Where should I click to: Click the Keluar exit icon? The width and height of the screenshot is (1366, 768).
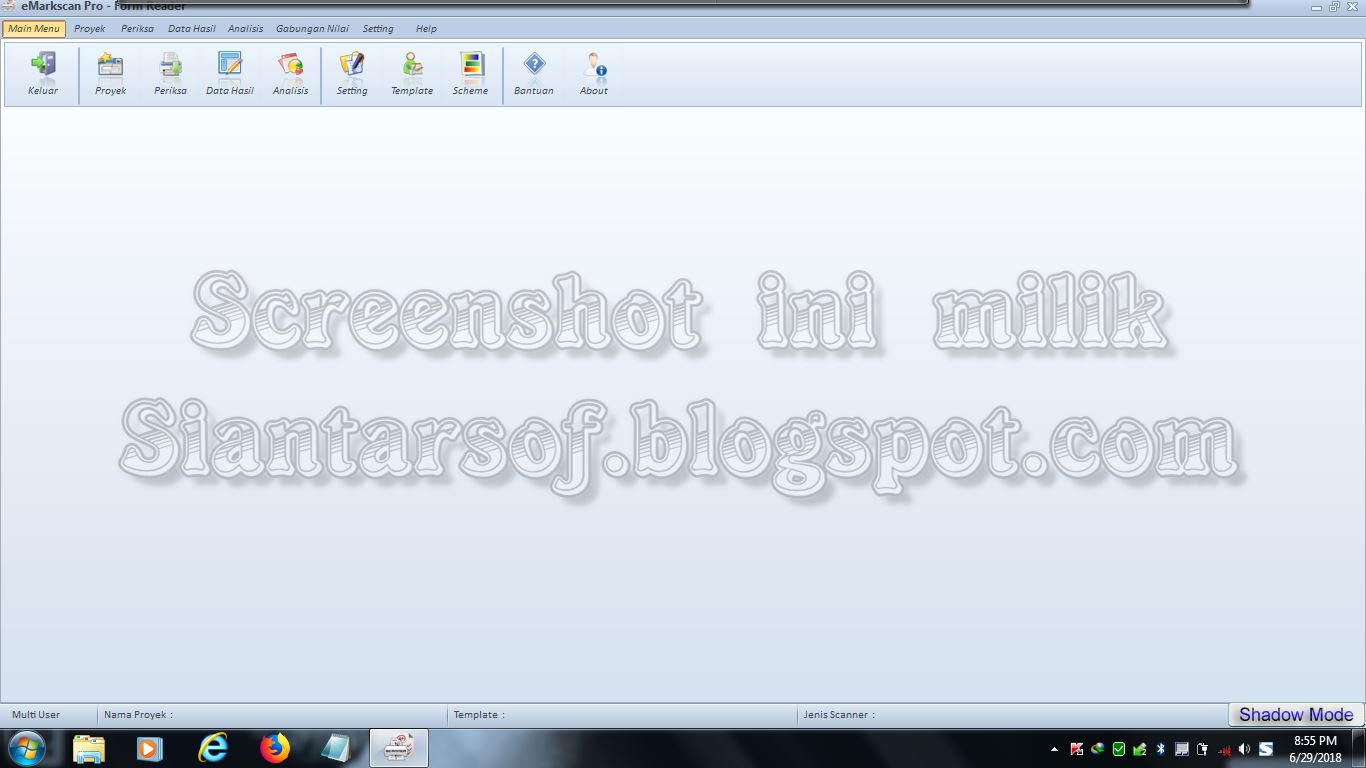pos(43,75)
